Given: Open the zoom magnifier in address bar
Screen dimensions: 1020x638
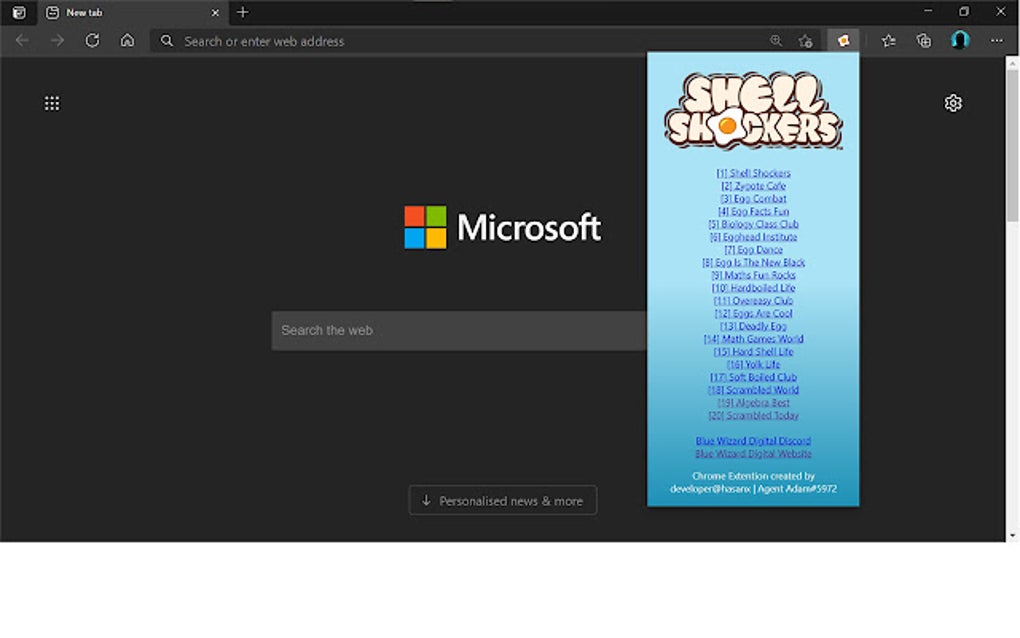Looking at the screenshot, I should pyautogui.click(x=776, y=41).
